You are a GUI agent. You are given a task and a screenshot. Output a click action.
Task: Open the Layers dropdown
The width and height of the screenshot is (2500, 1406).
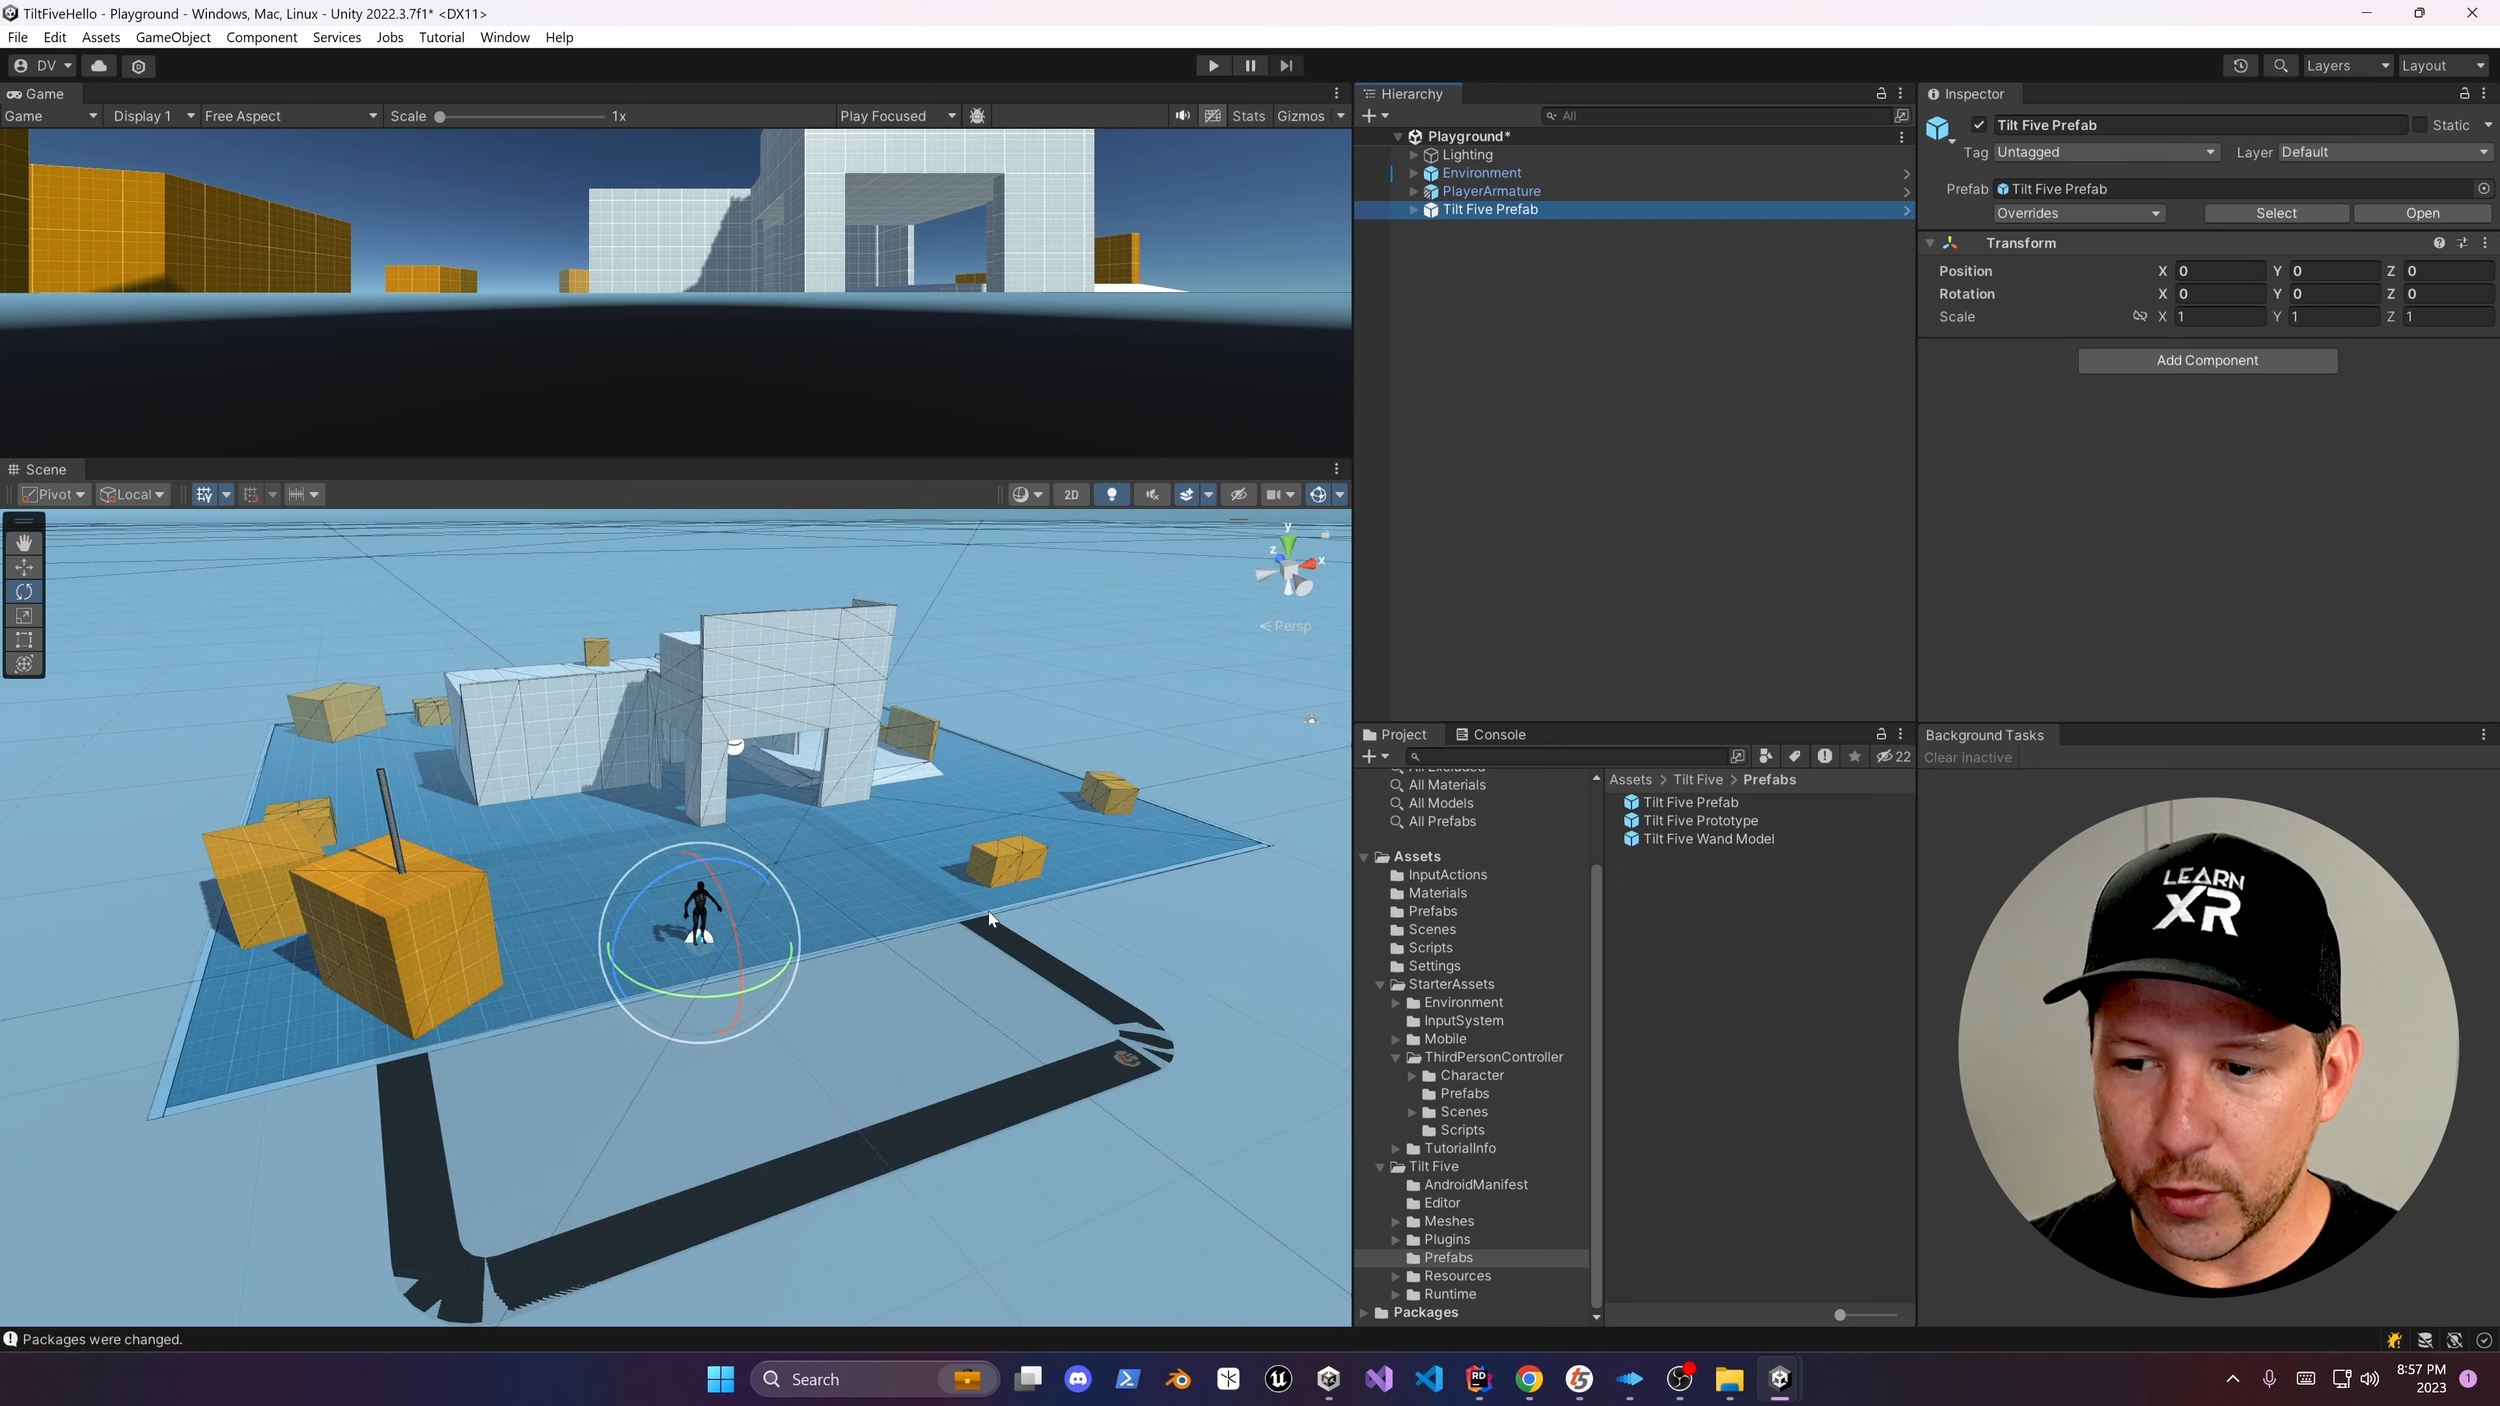pyautogui.click(x=2347, y=66)
